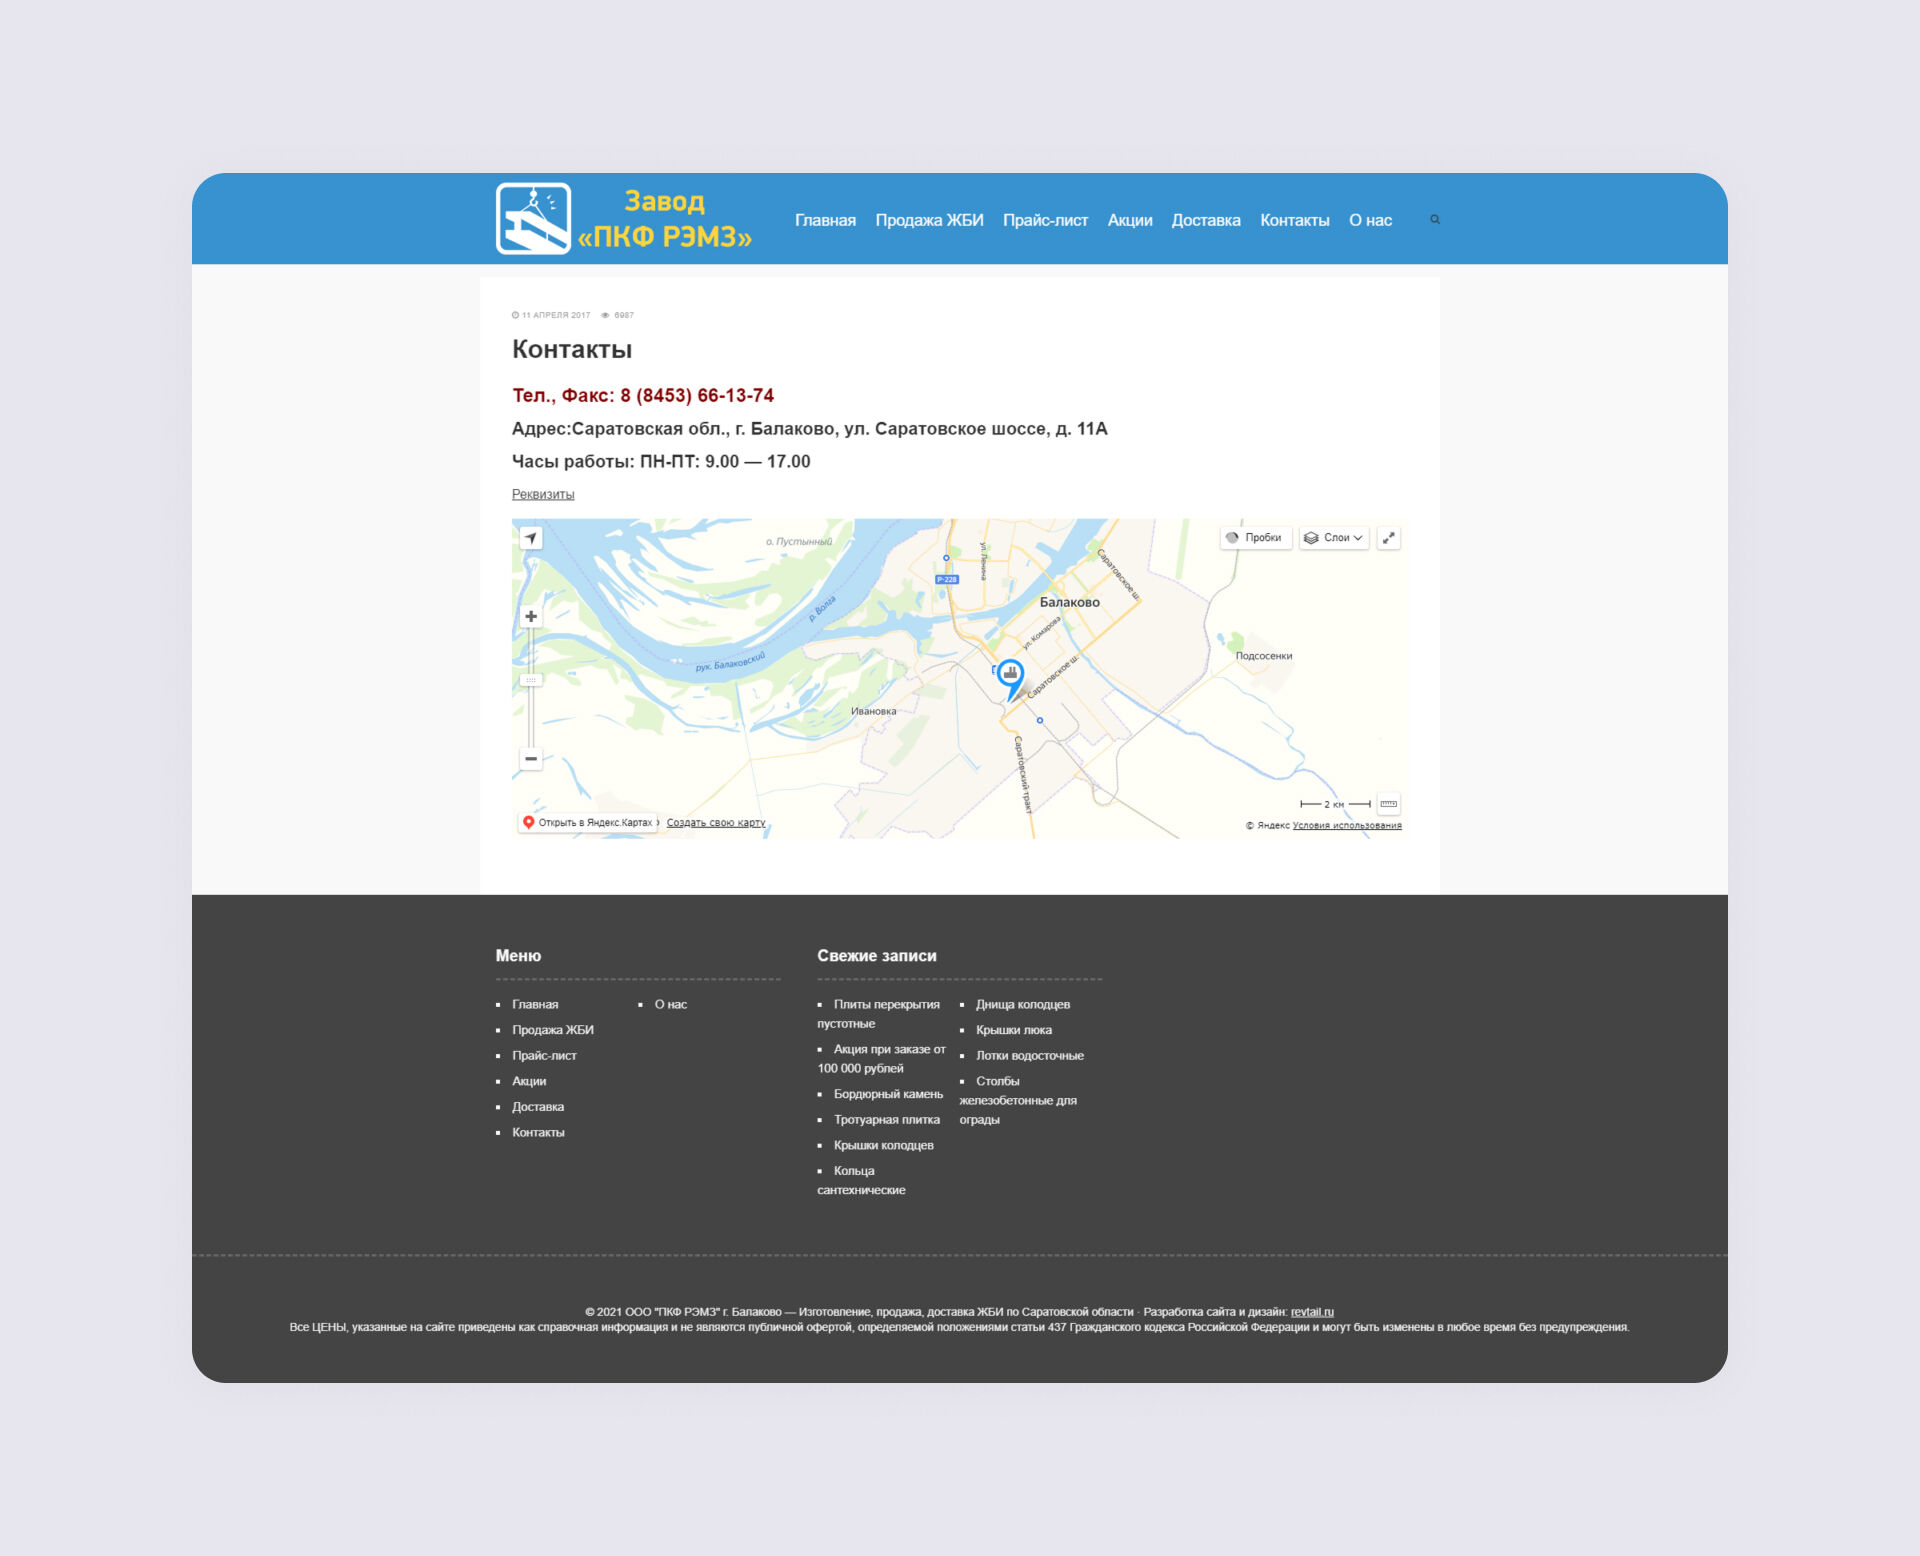
Task: Open Доставка page from header
Action: (x=1205, y=220)
